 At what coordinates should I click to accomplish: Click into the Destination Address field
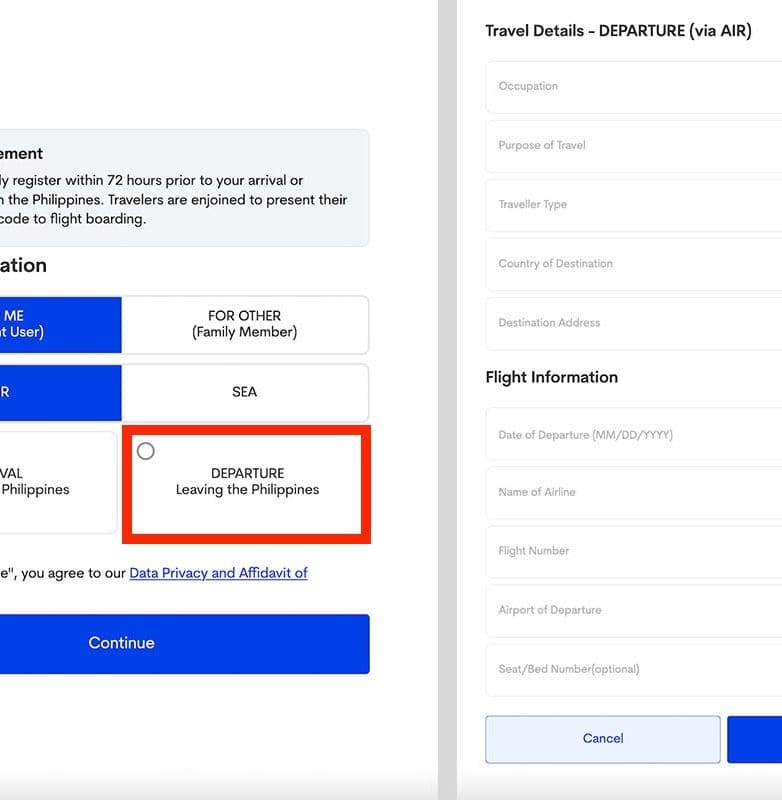pyautogui.click(x=633, y=323)
